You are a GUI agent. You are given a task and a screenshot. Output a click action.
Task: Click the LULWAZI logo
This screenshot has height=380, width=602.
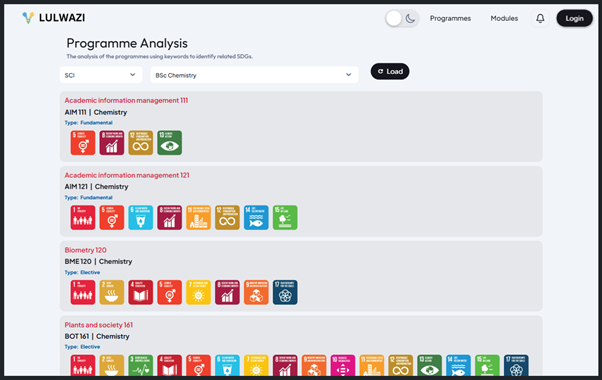[53, 18]
